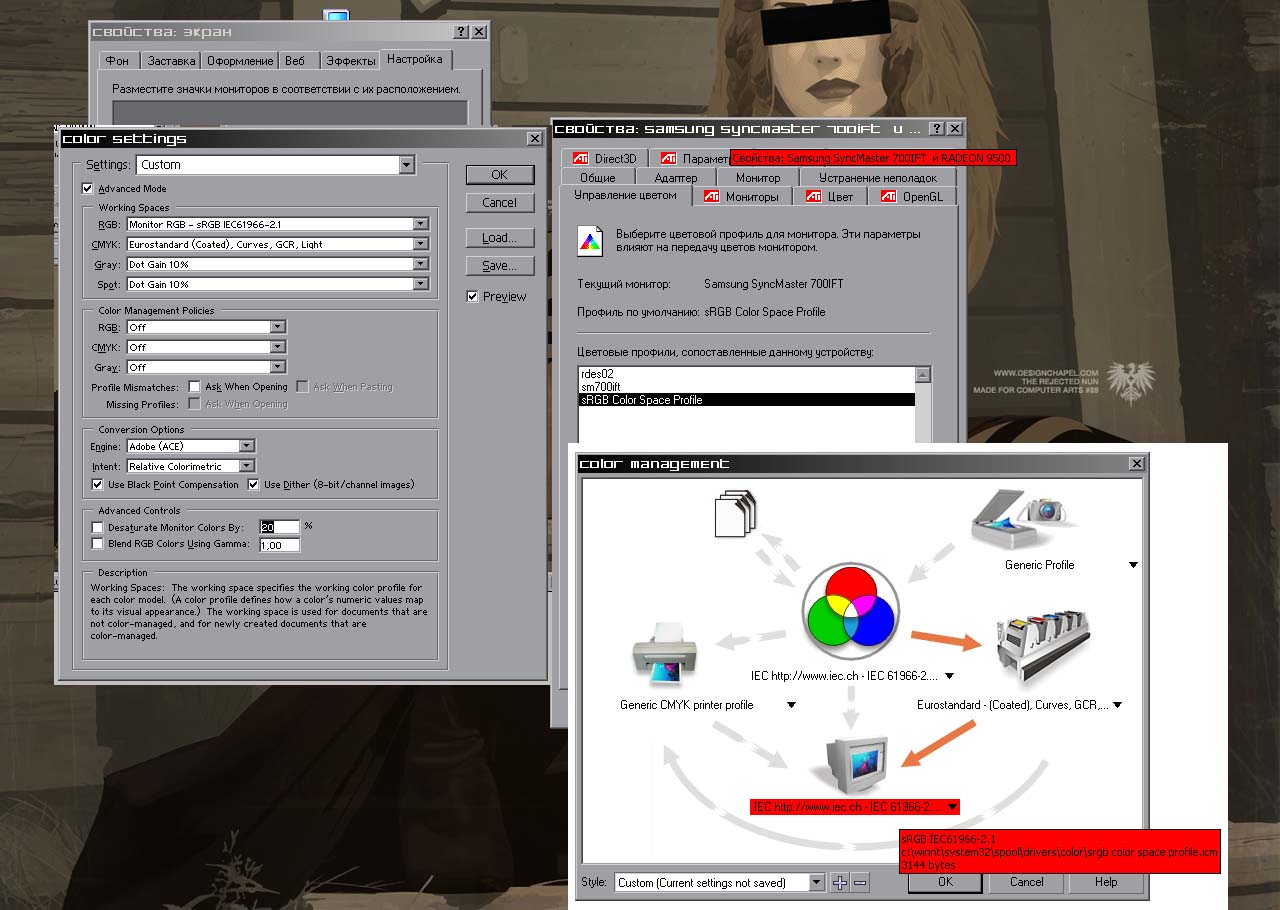The height and width of the screenshot is (910, 1280).
Task: Click the question mark help button in the Свойства: экран window
Action: pos(461,32)
